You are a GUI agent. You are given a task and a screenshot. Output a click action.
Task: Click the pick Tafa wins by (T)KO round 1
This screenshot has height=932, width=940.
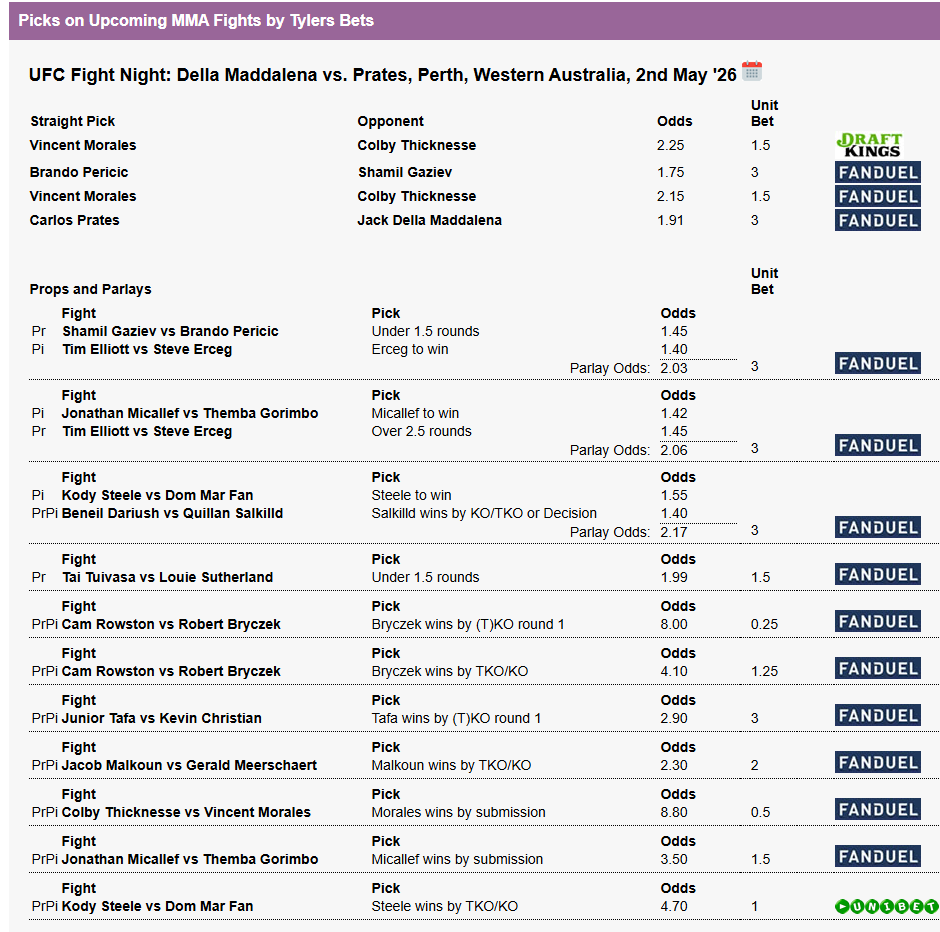[456, 718]
